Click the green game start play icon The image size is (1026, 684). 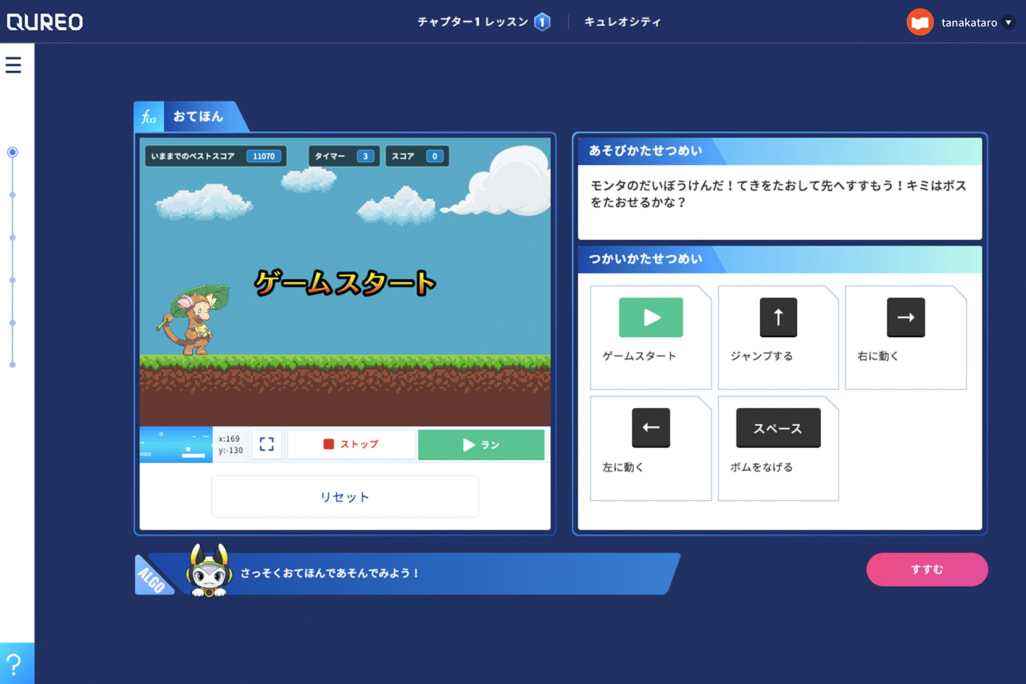click(650, 318)
